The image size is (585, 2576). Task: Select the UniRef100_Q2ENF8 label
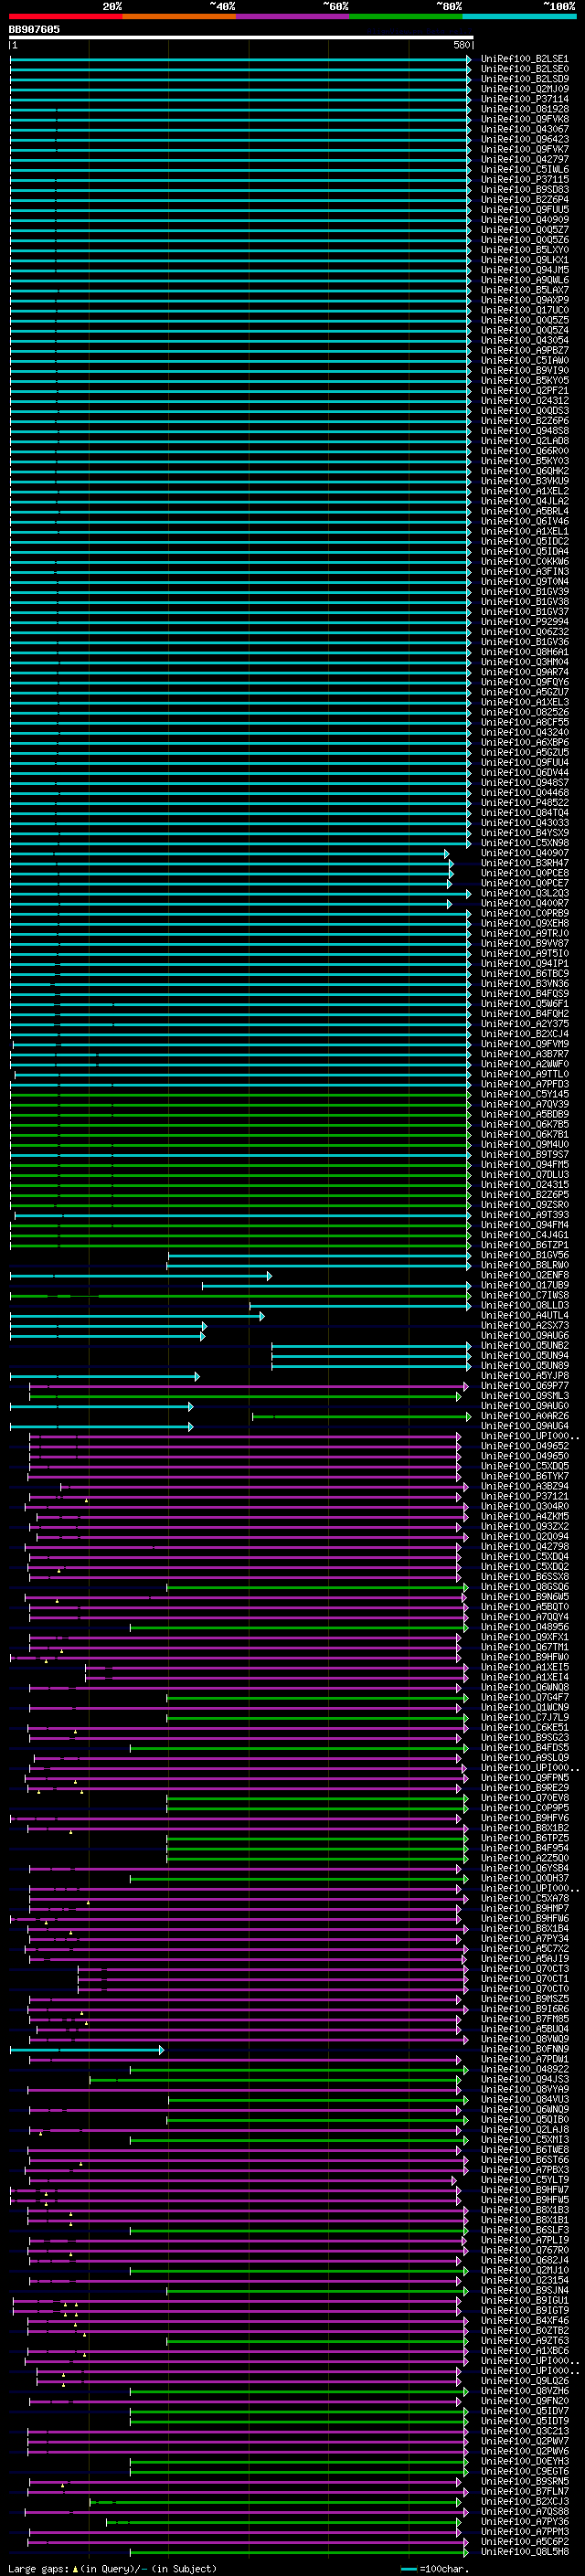(524, 1275)
